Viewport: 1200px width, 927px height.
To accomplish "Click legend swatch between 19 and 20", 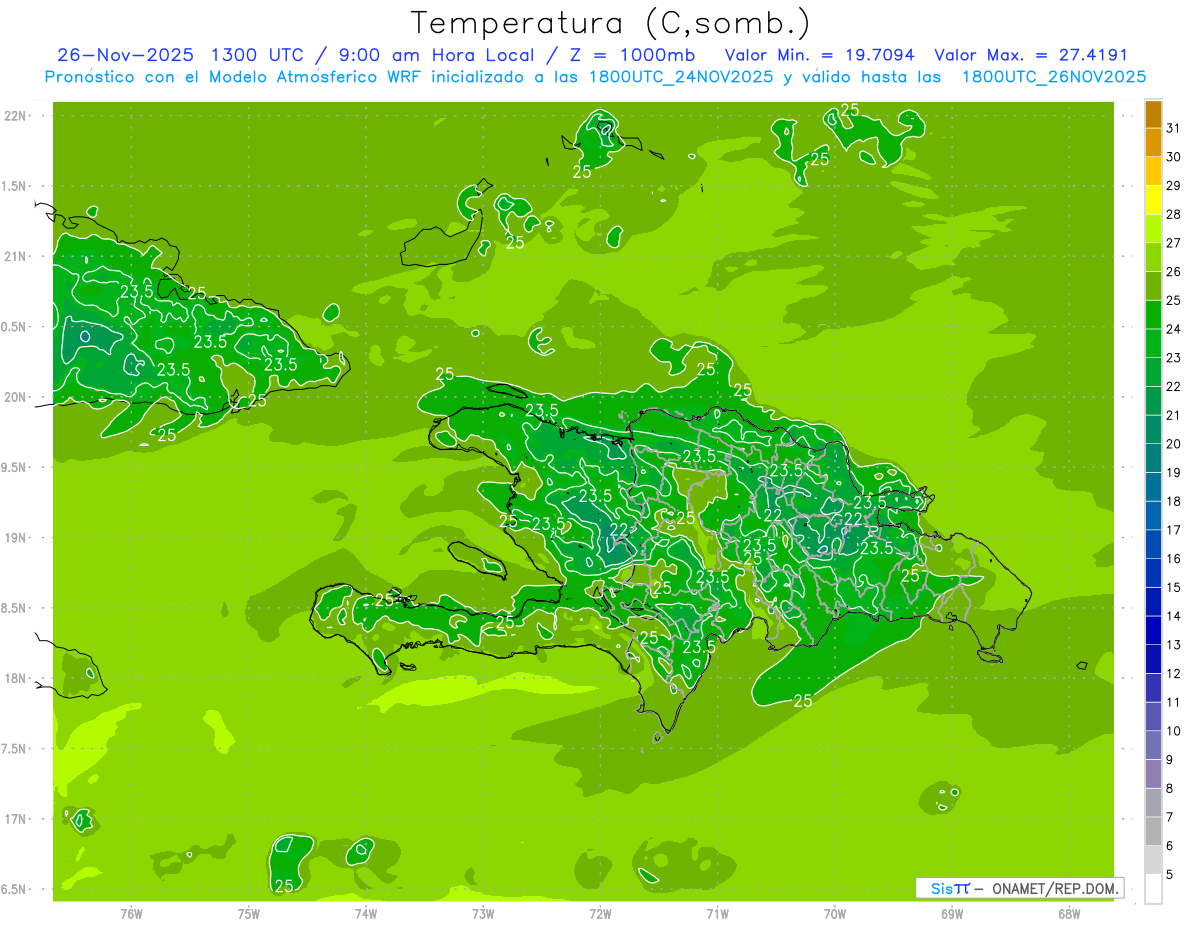I will click(1153, 458).
